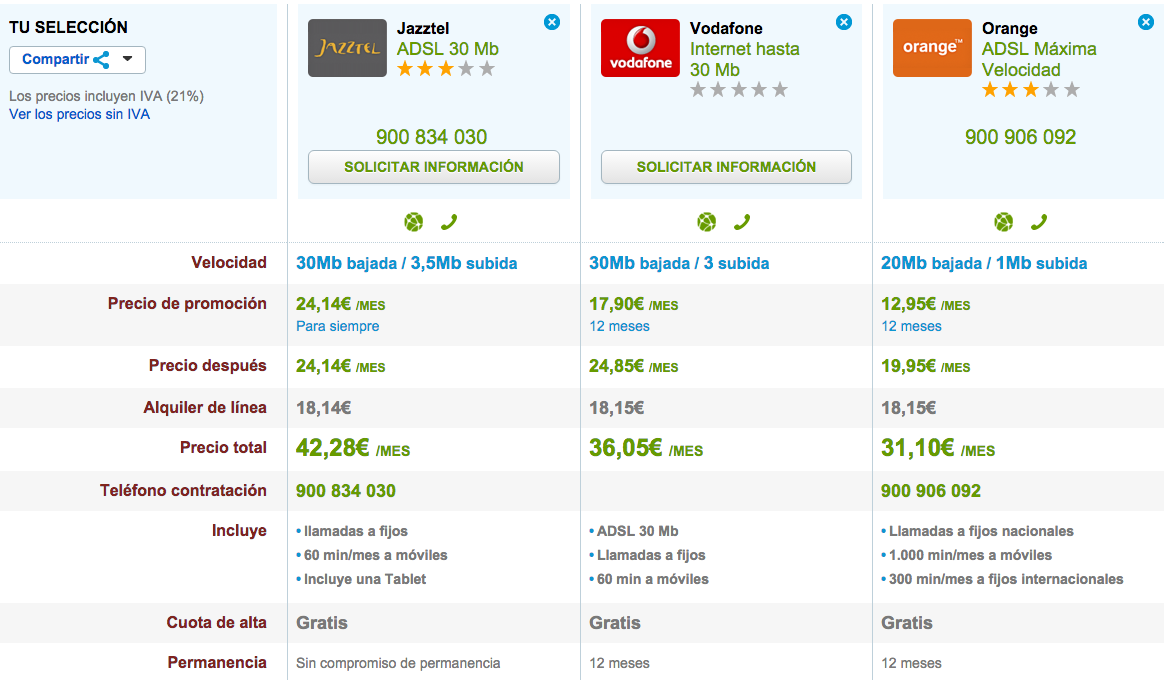Remove Jazztel from comparison with X icon
Screen dimensions: 1165x680
click(x=551, y=22)
